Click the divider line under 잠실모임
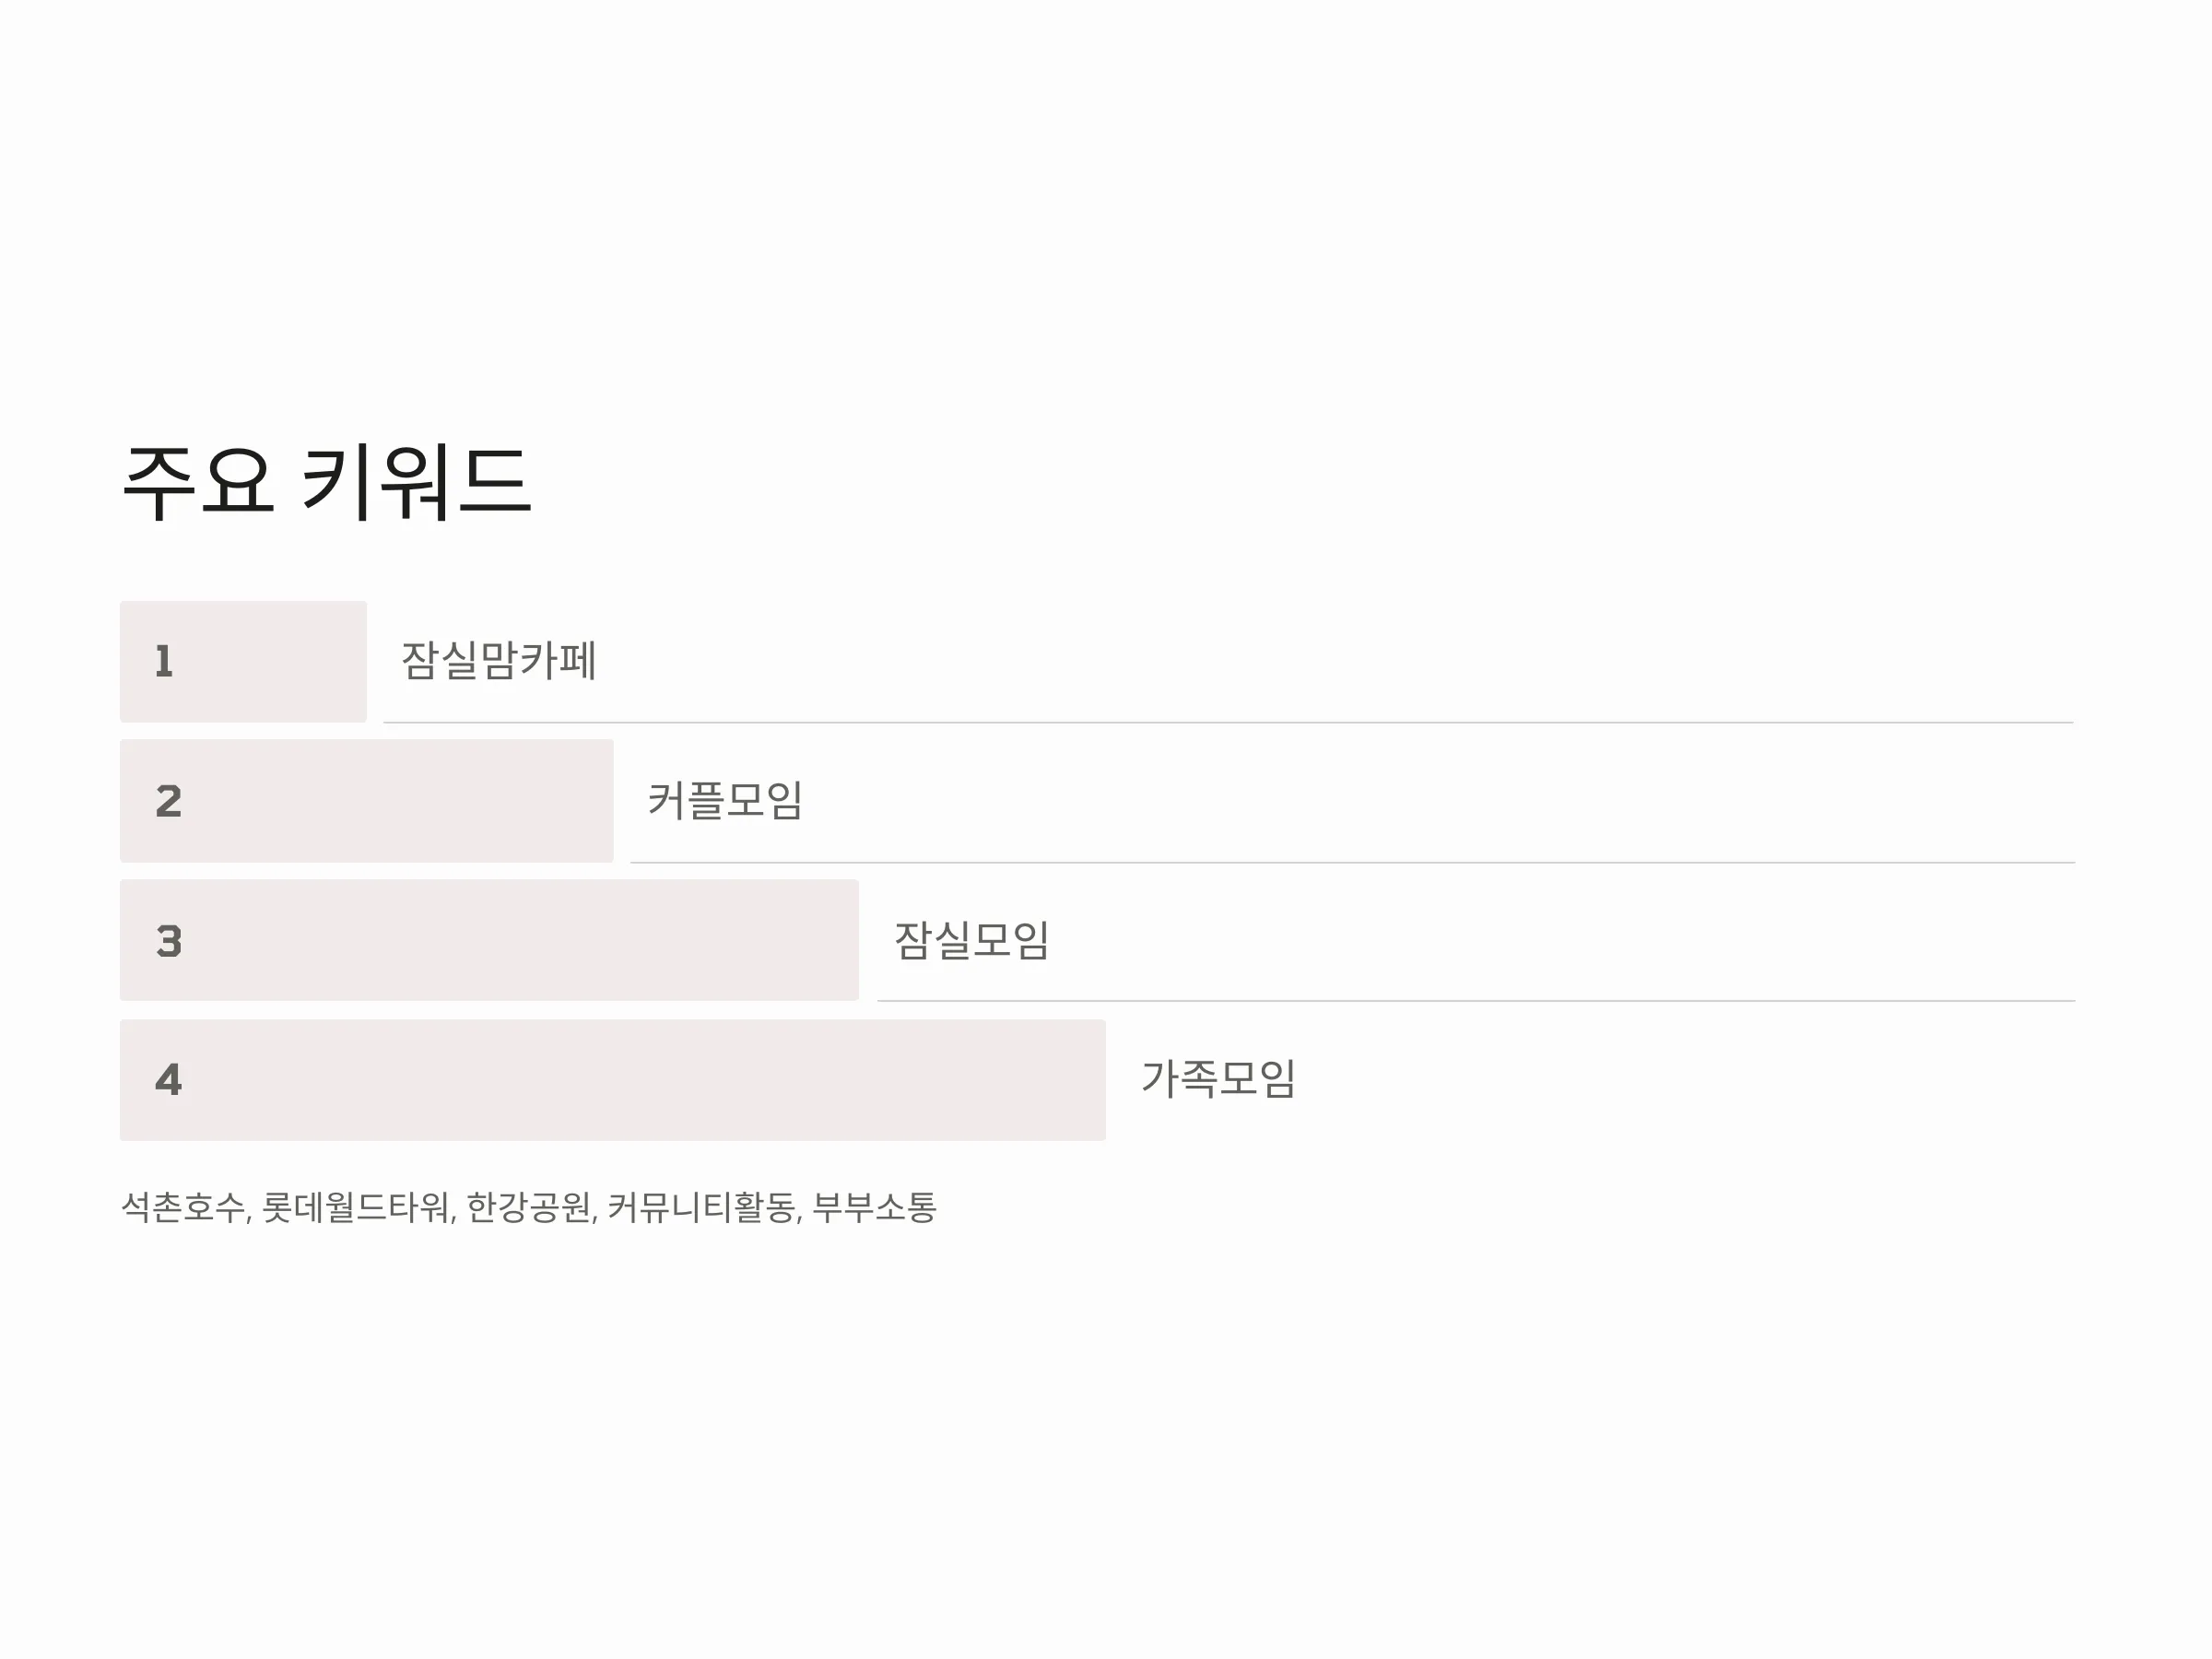 click(x=1476, y=1000)
